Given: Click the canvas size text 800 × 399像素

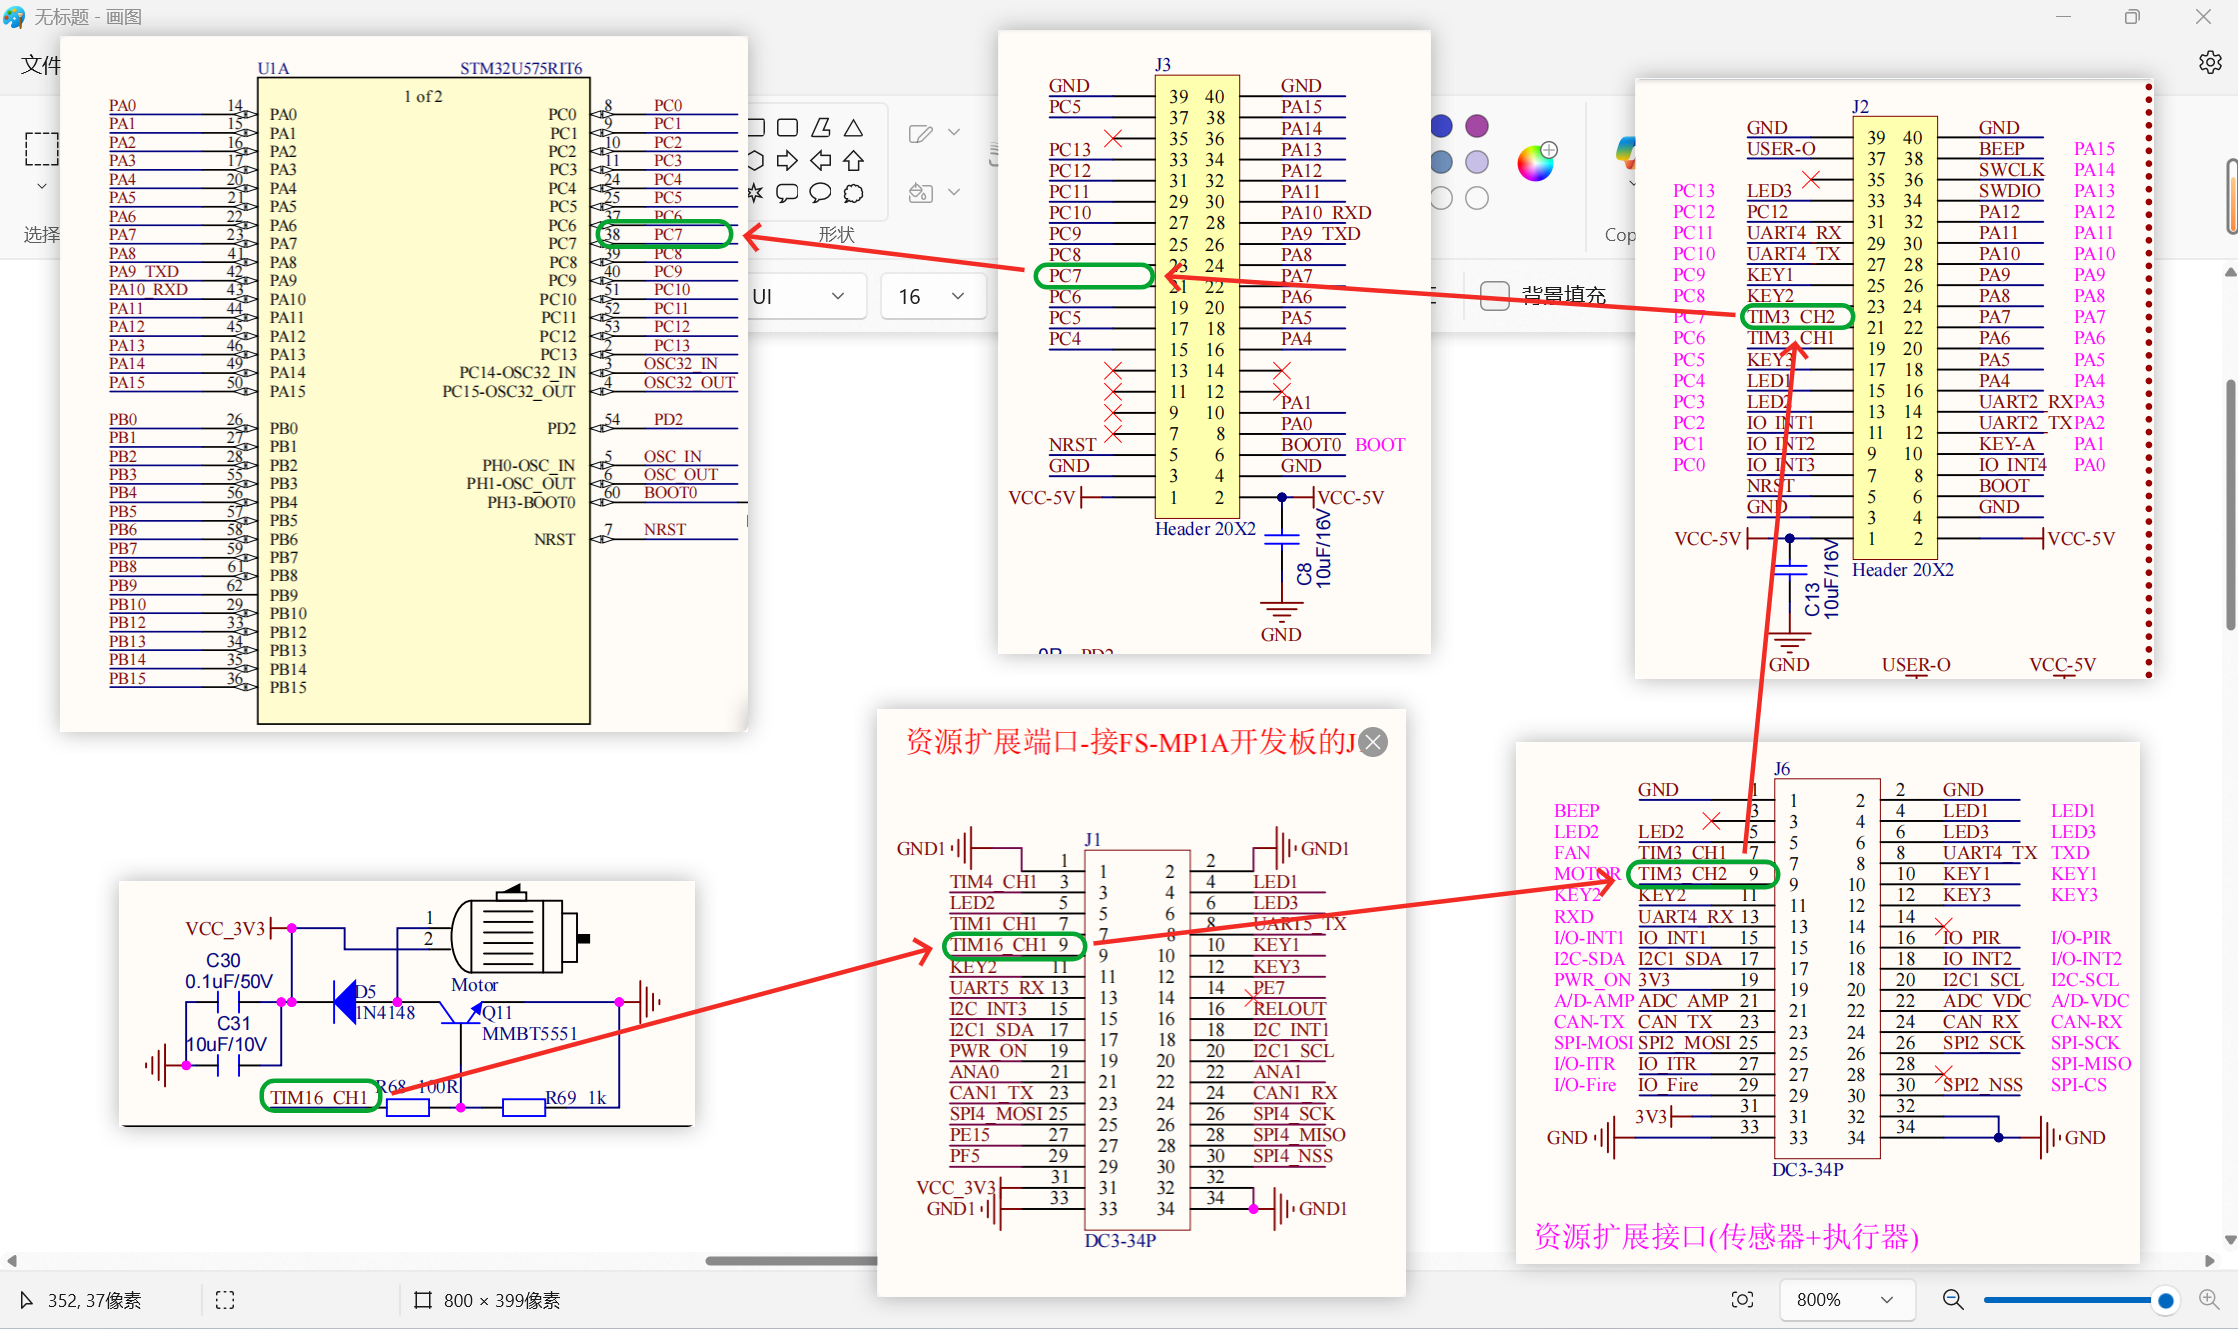Looking at the screenshot, I should pyautogui.click(x=502, y=1300).
